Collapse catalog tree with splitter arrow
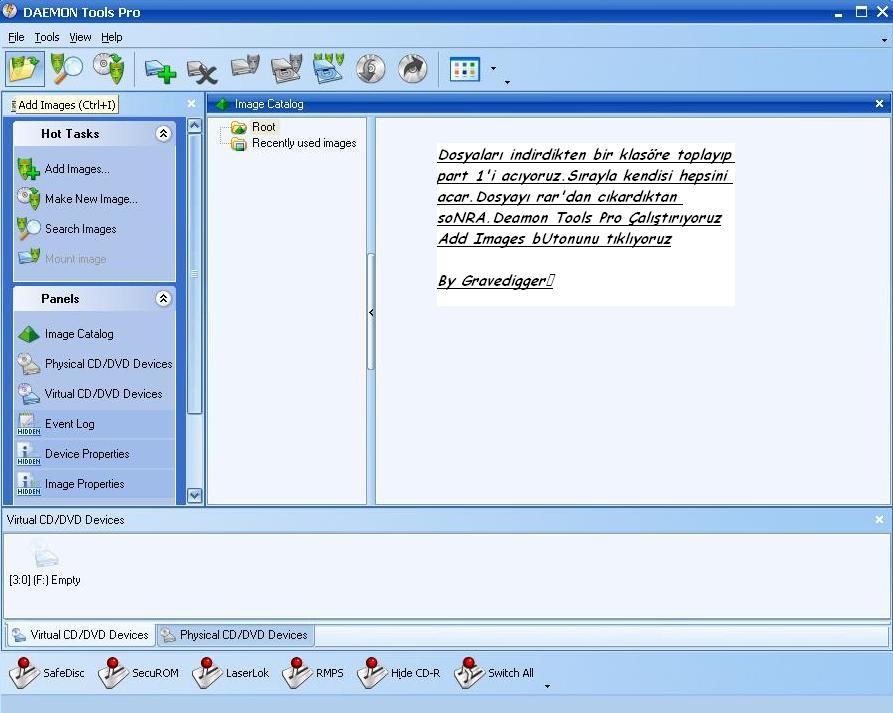 (371, 312)
